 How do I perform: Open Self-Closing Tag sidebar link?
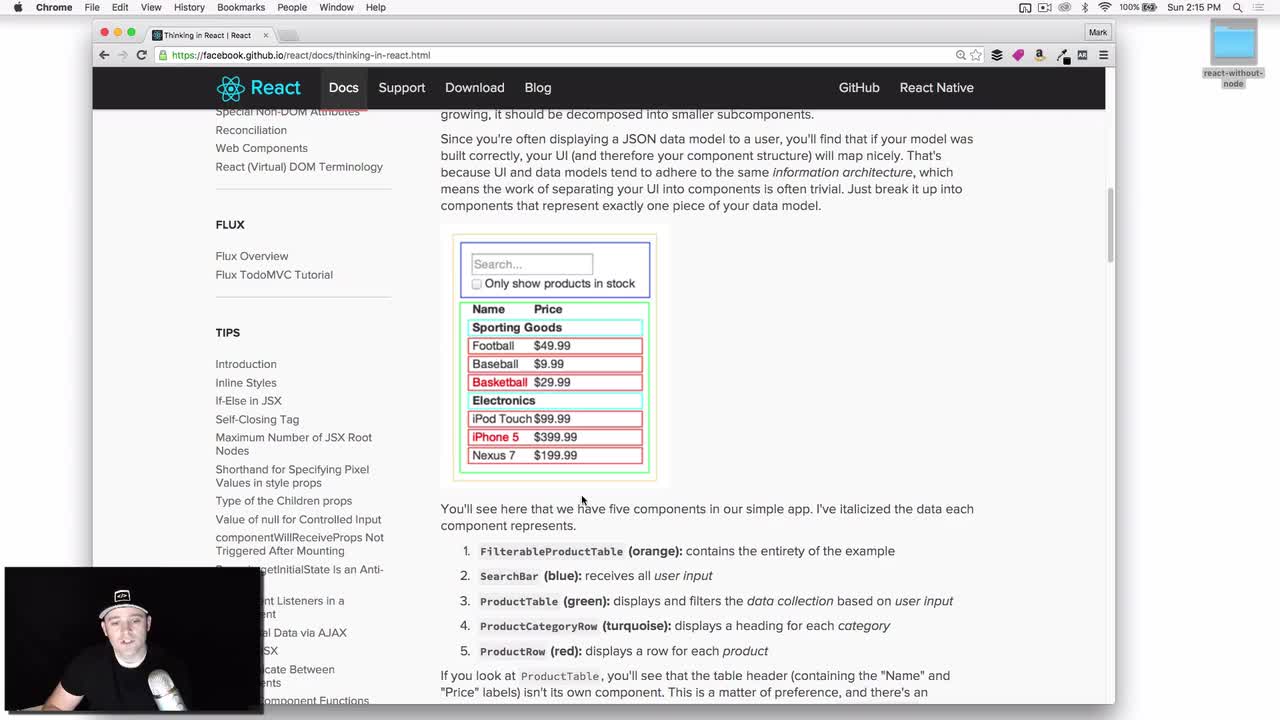pos(257,420)
